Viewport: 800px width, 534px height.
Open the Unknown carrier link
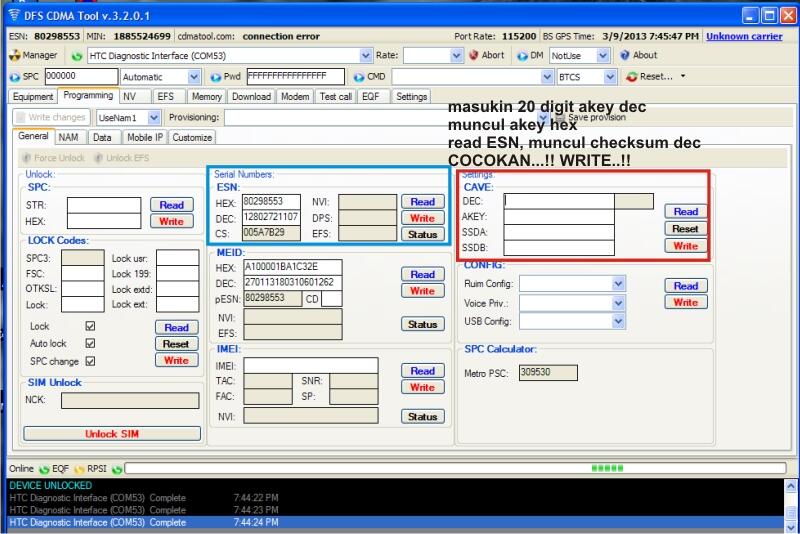point(744,36)
